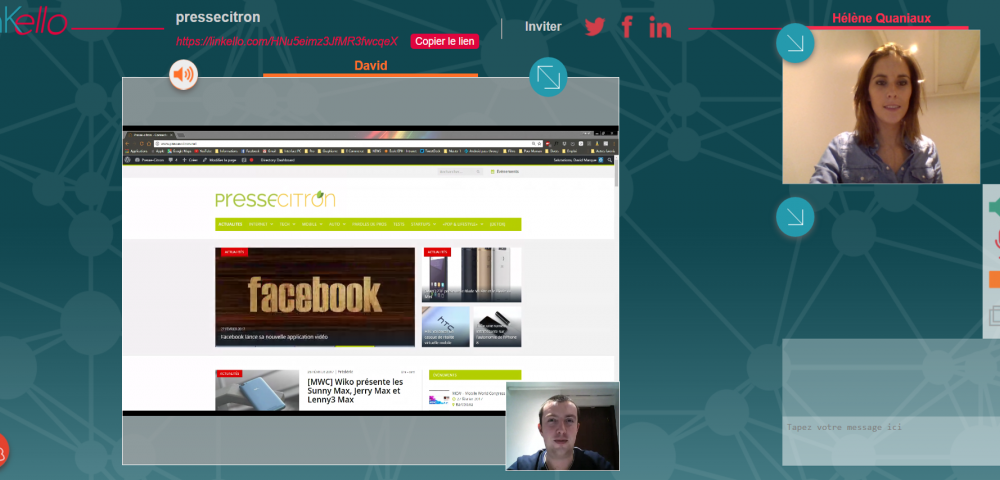This screenshot has height=480, width=1000.
Task: Click the Linkello logo
Action: [33, 20]
